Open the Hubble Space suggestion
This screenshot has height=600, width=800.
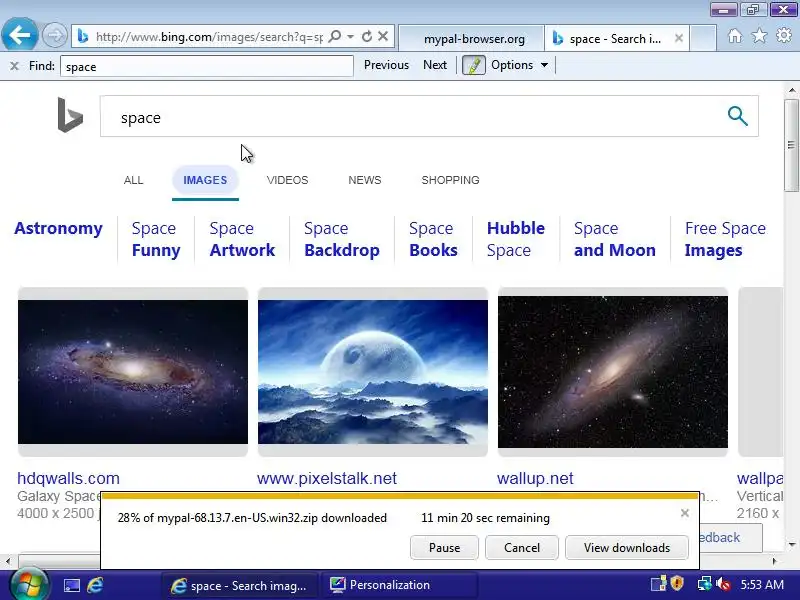coord(515,239)
